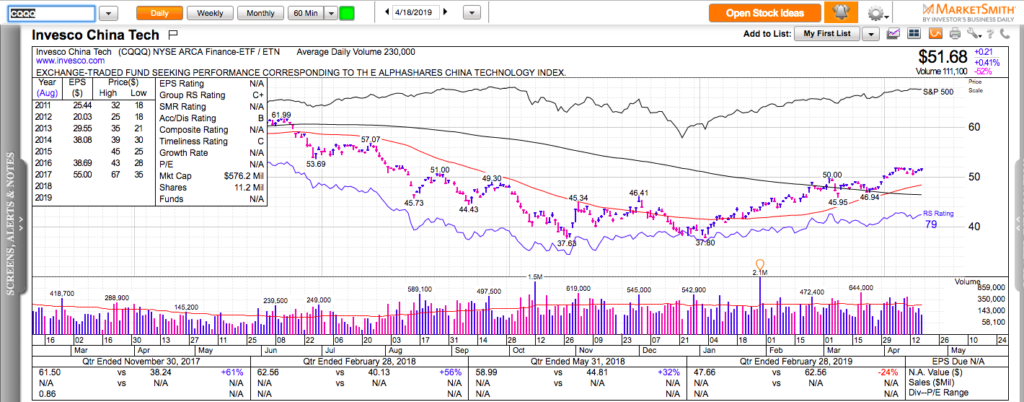1024x402 pixels.
Task: Click the $51.68 current price
Action: [942, 55]
